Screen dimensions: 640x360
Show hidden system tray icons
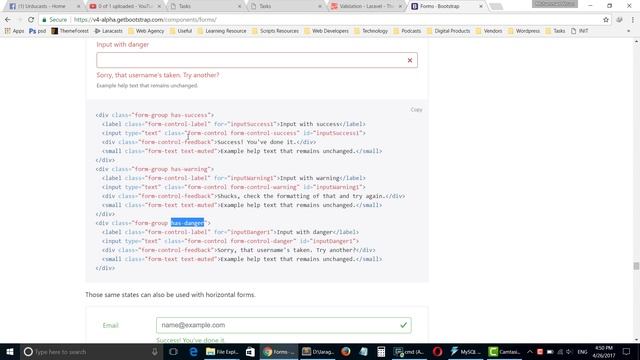(x=530, y=352)
